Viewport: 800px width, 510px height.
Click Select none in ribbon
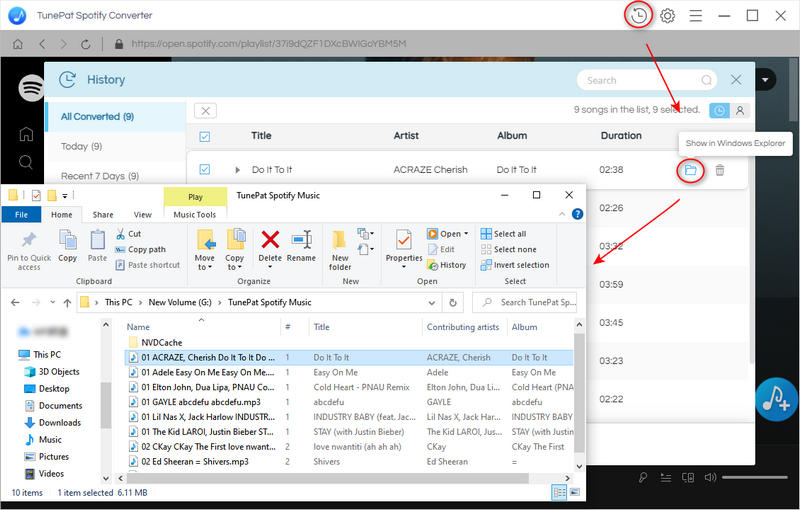click(509, 249)
